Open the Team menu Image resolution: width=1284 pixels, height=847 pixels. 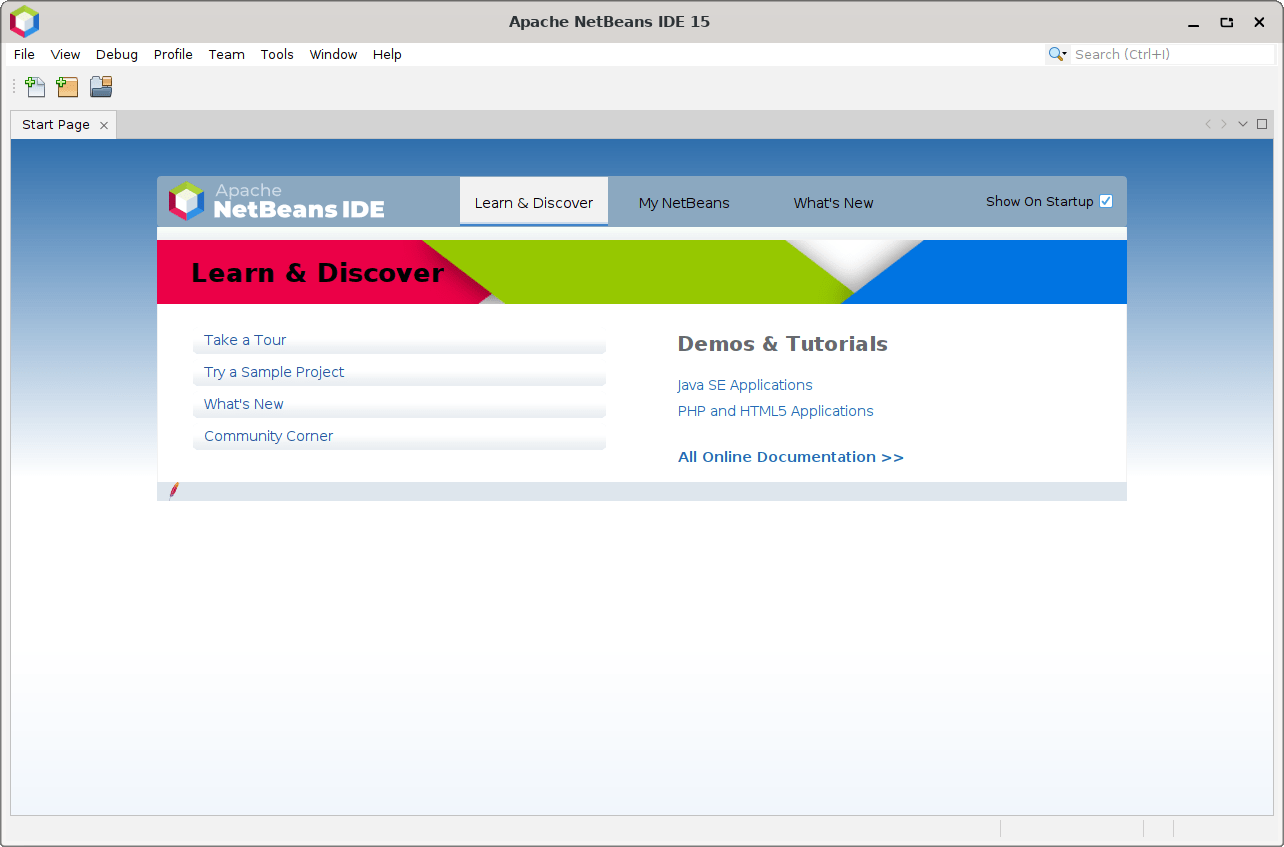click(x=226, y=54)
